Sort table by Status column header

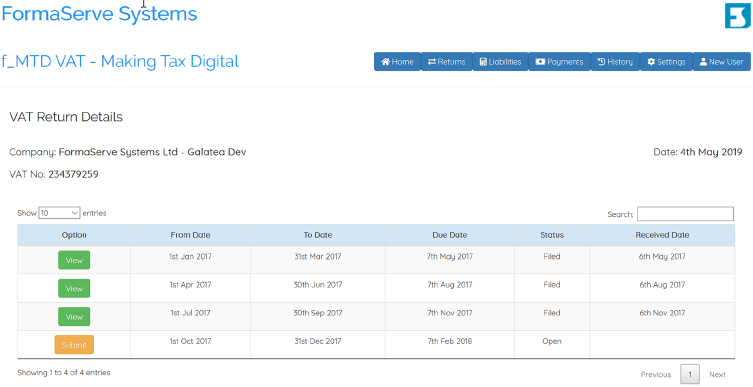552,235
